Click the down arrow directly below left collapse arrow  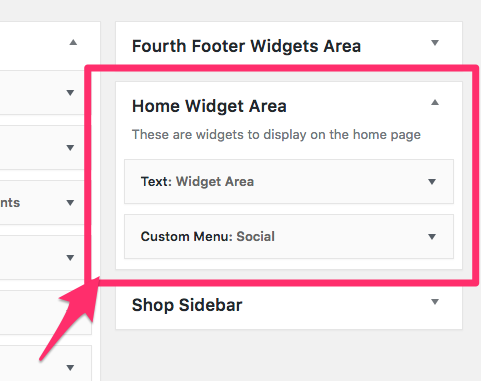point(70,93)
